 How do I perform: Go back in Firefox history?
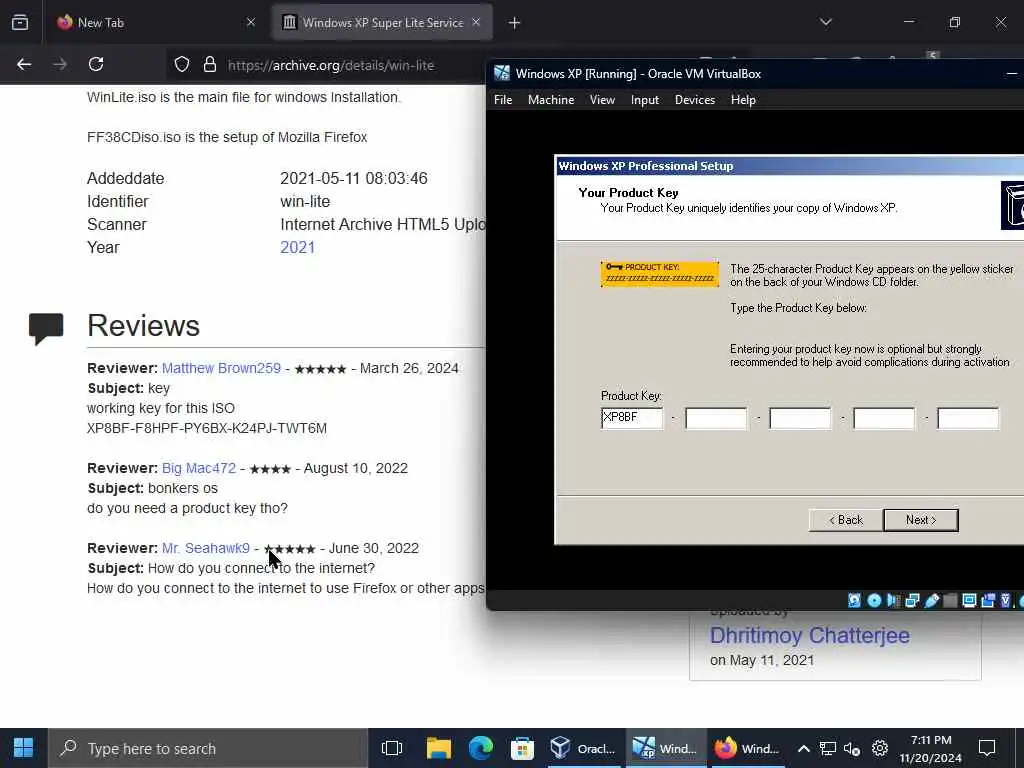[x=24, y=64]
